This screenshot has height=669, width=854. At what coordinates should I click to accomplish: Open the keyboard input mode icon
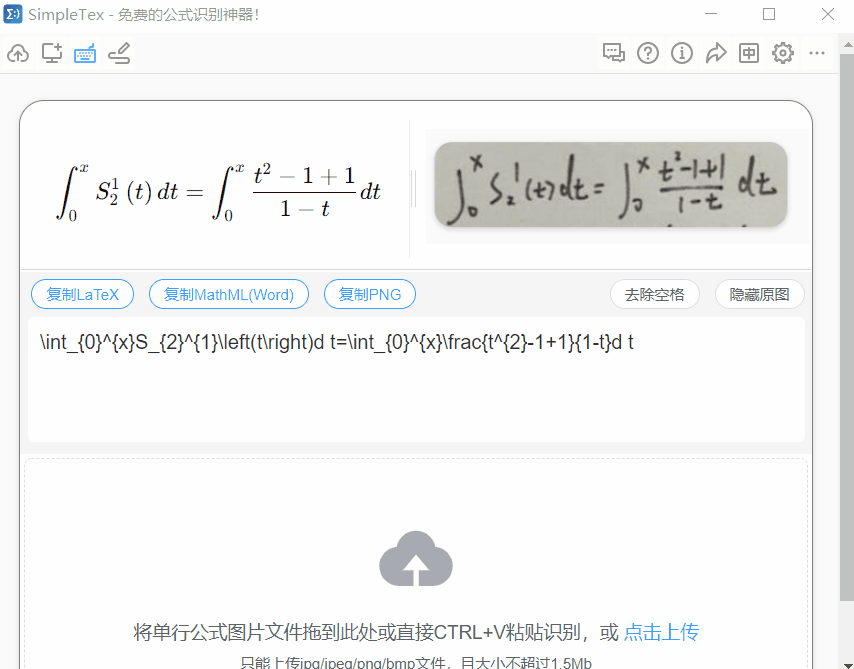(85, 53)
